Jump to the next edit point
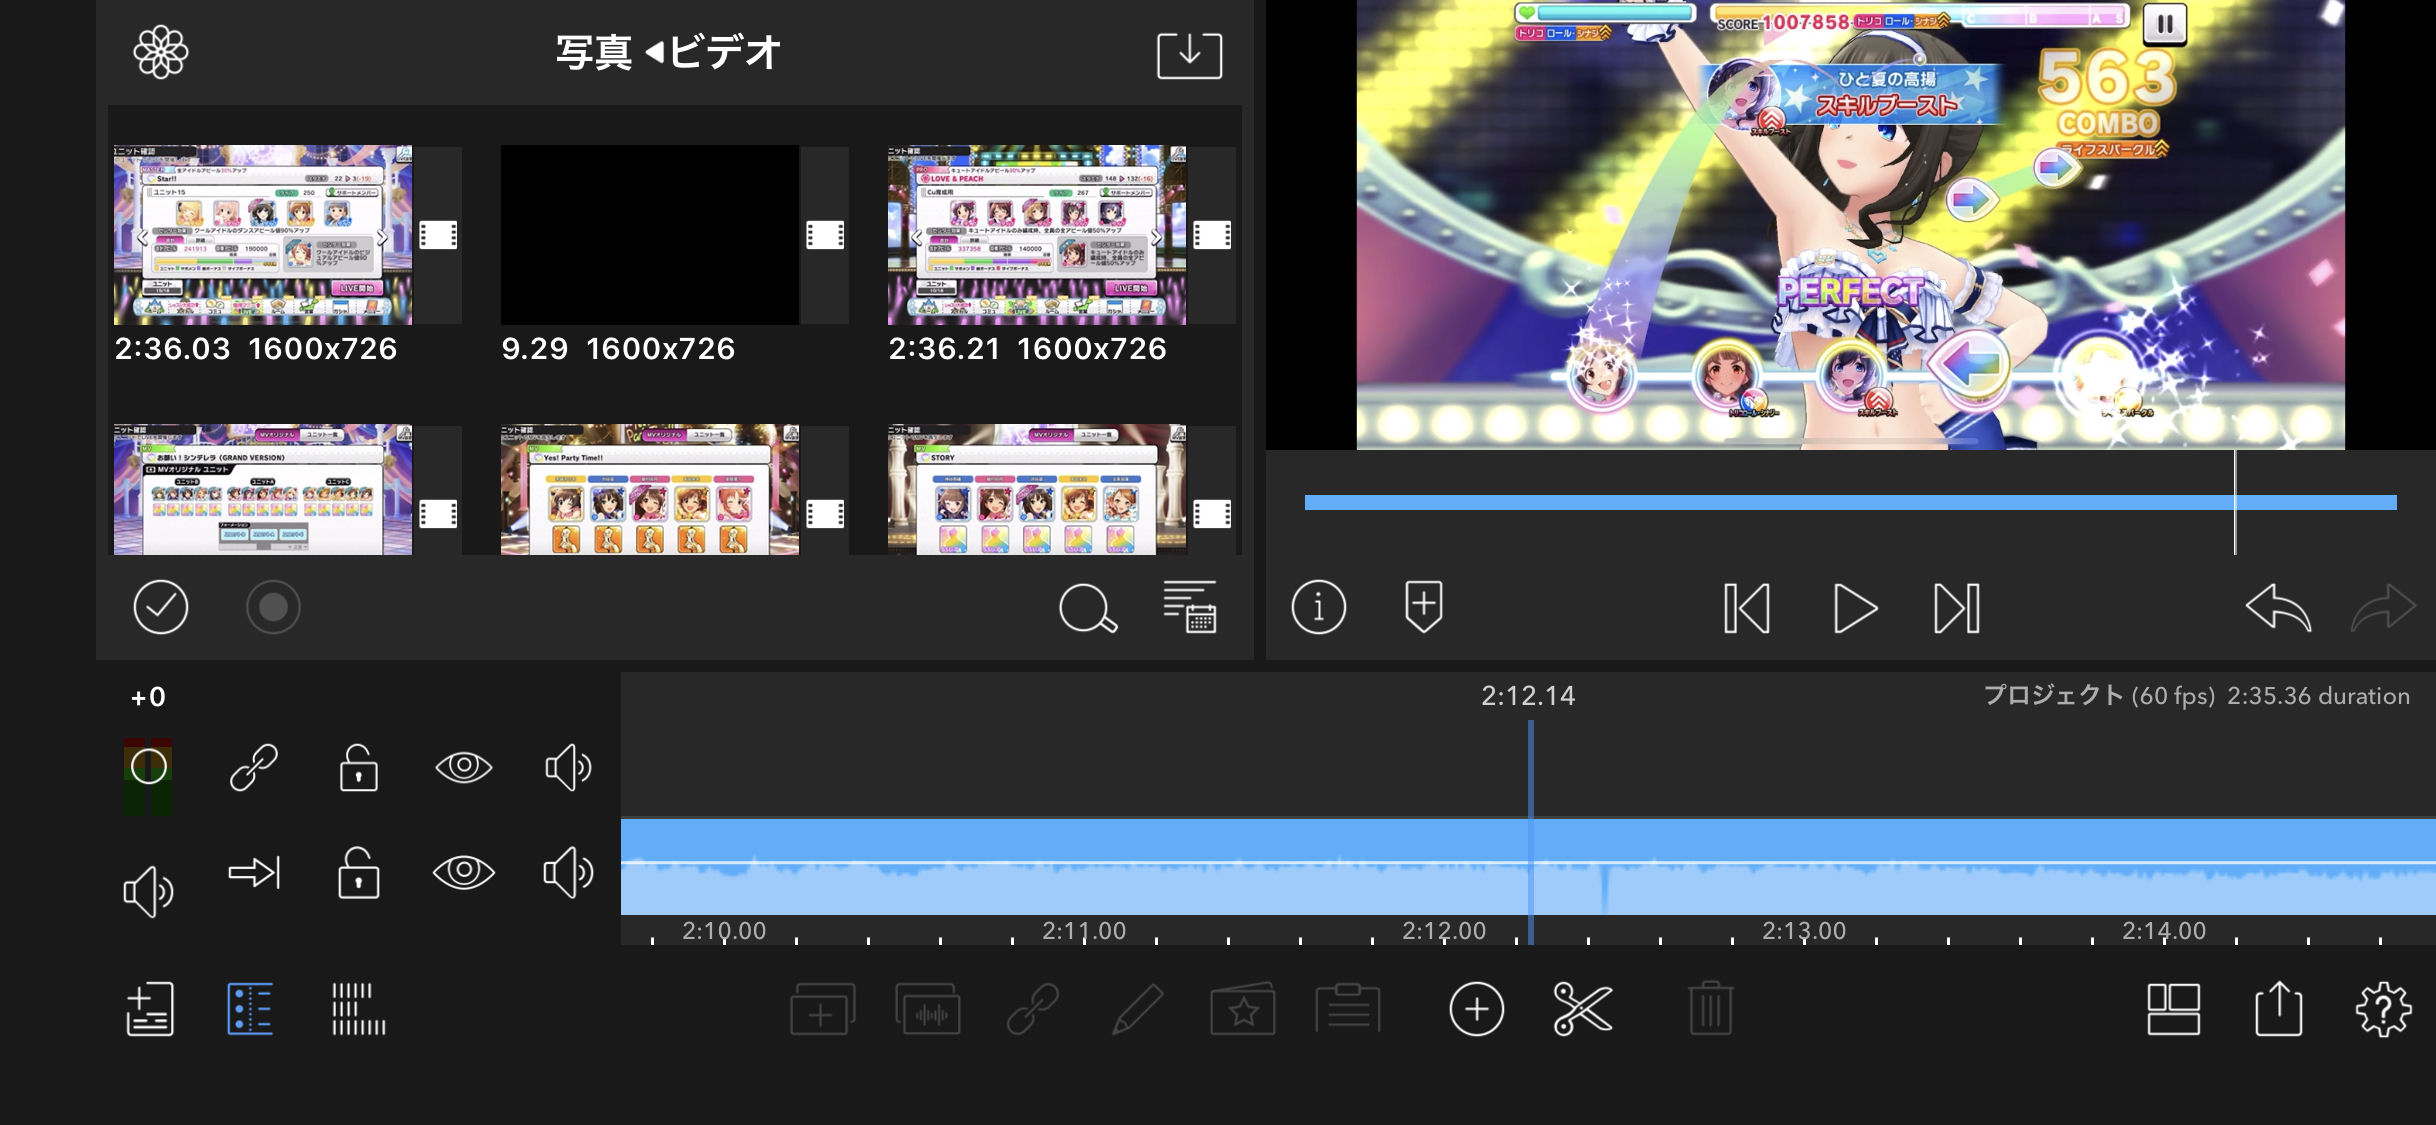The width and height of the screenshot is (2436, 1125). [1957, 608]
